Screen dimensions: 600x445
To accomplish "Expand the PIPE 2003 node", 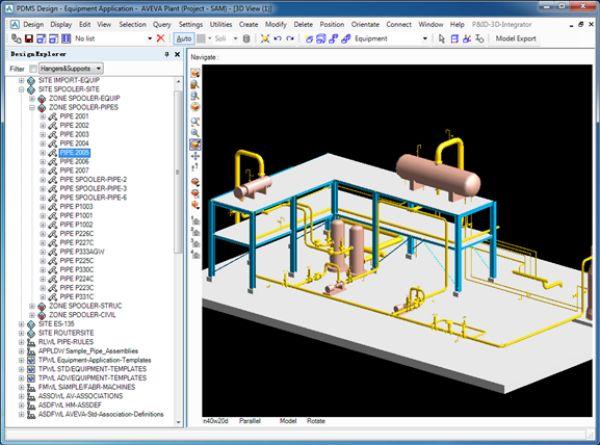I will 43,134.
